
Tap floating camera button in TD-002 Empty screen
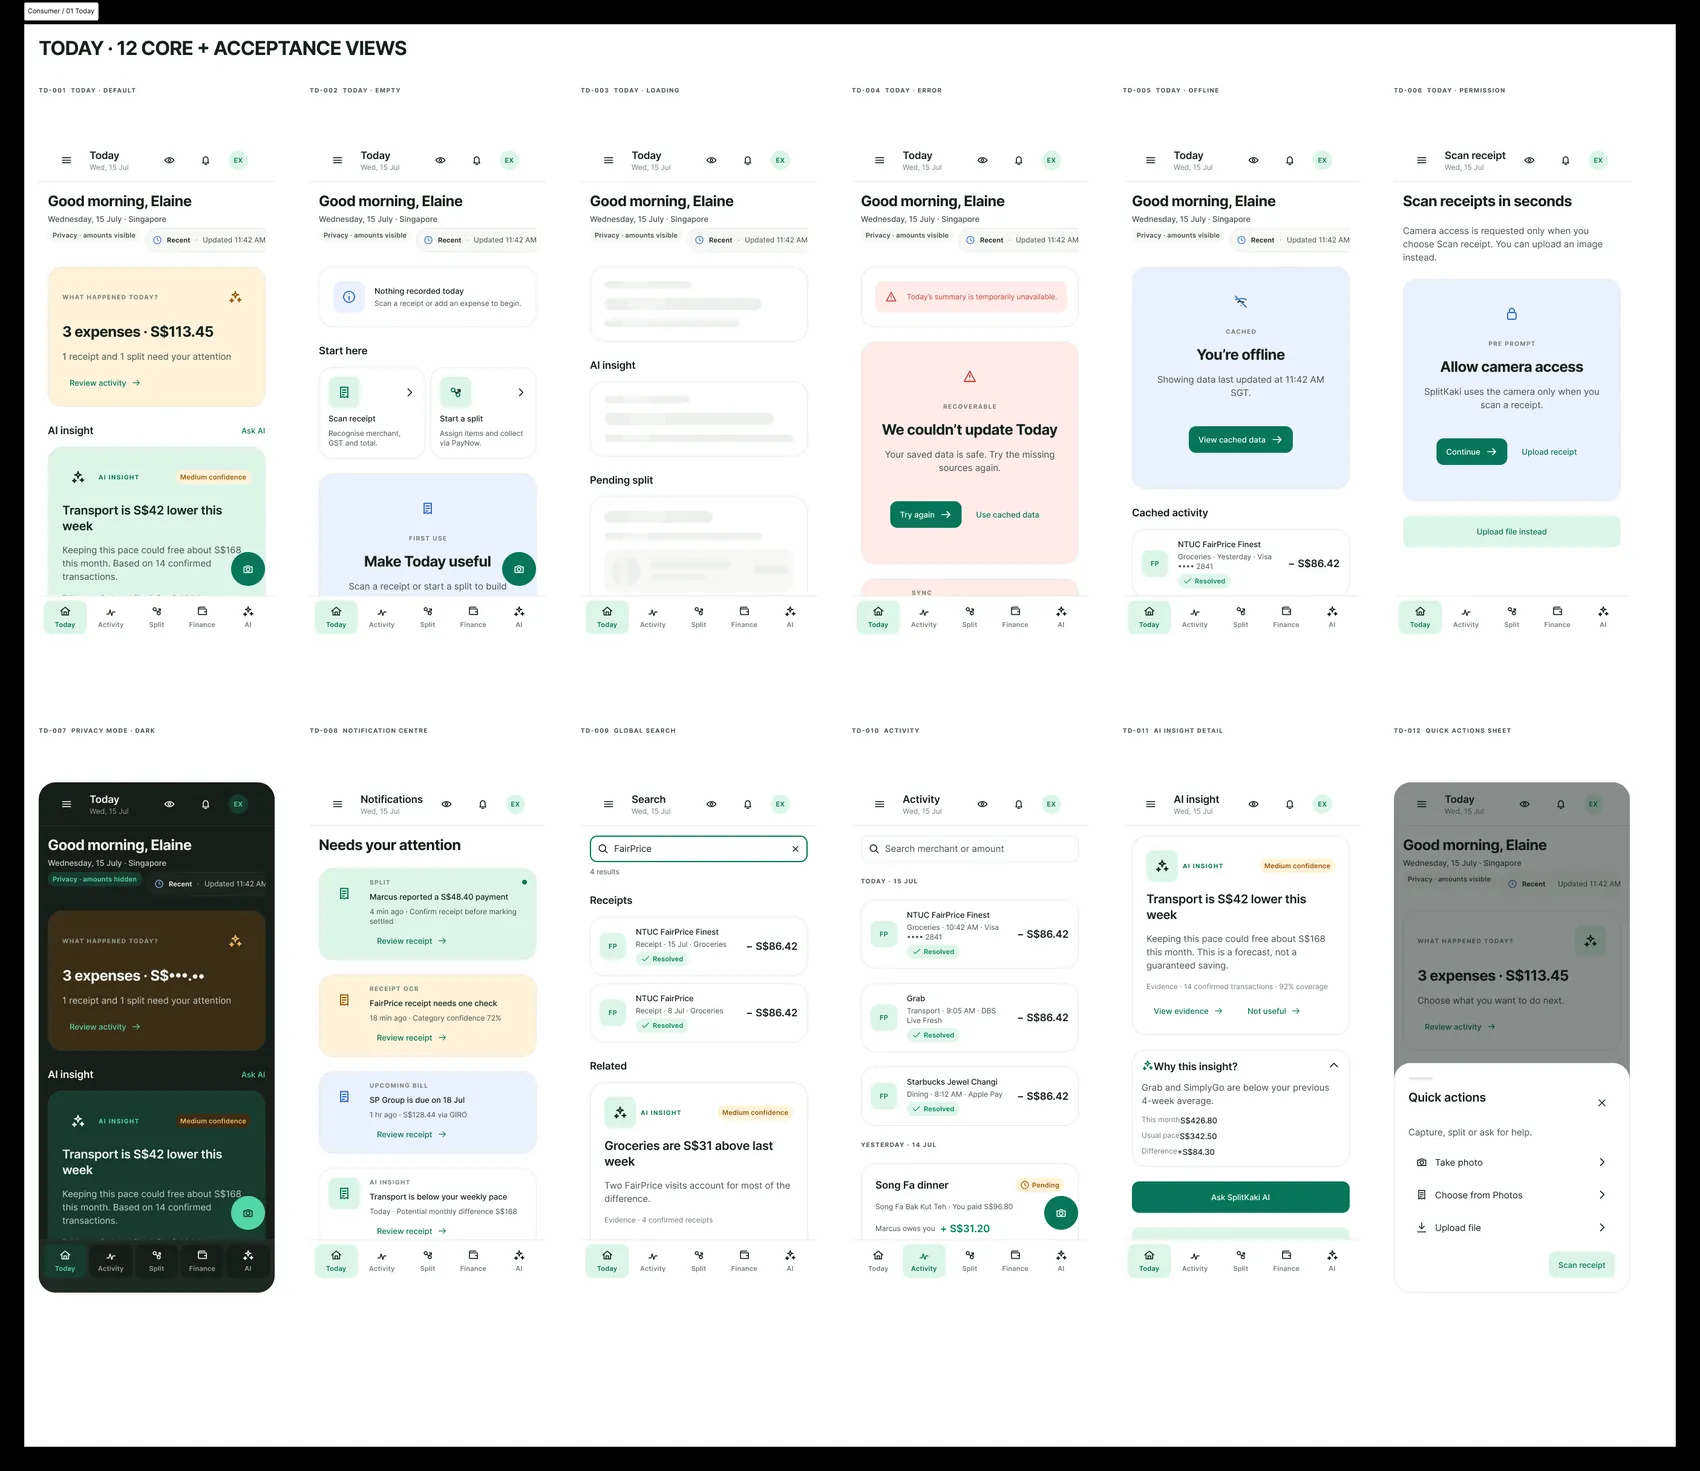click(x=519, y=569)
